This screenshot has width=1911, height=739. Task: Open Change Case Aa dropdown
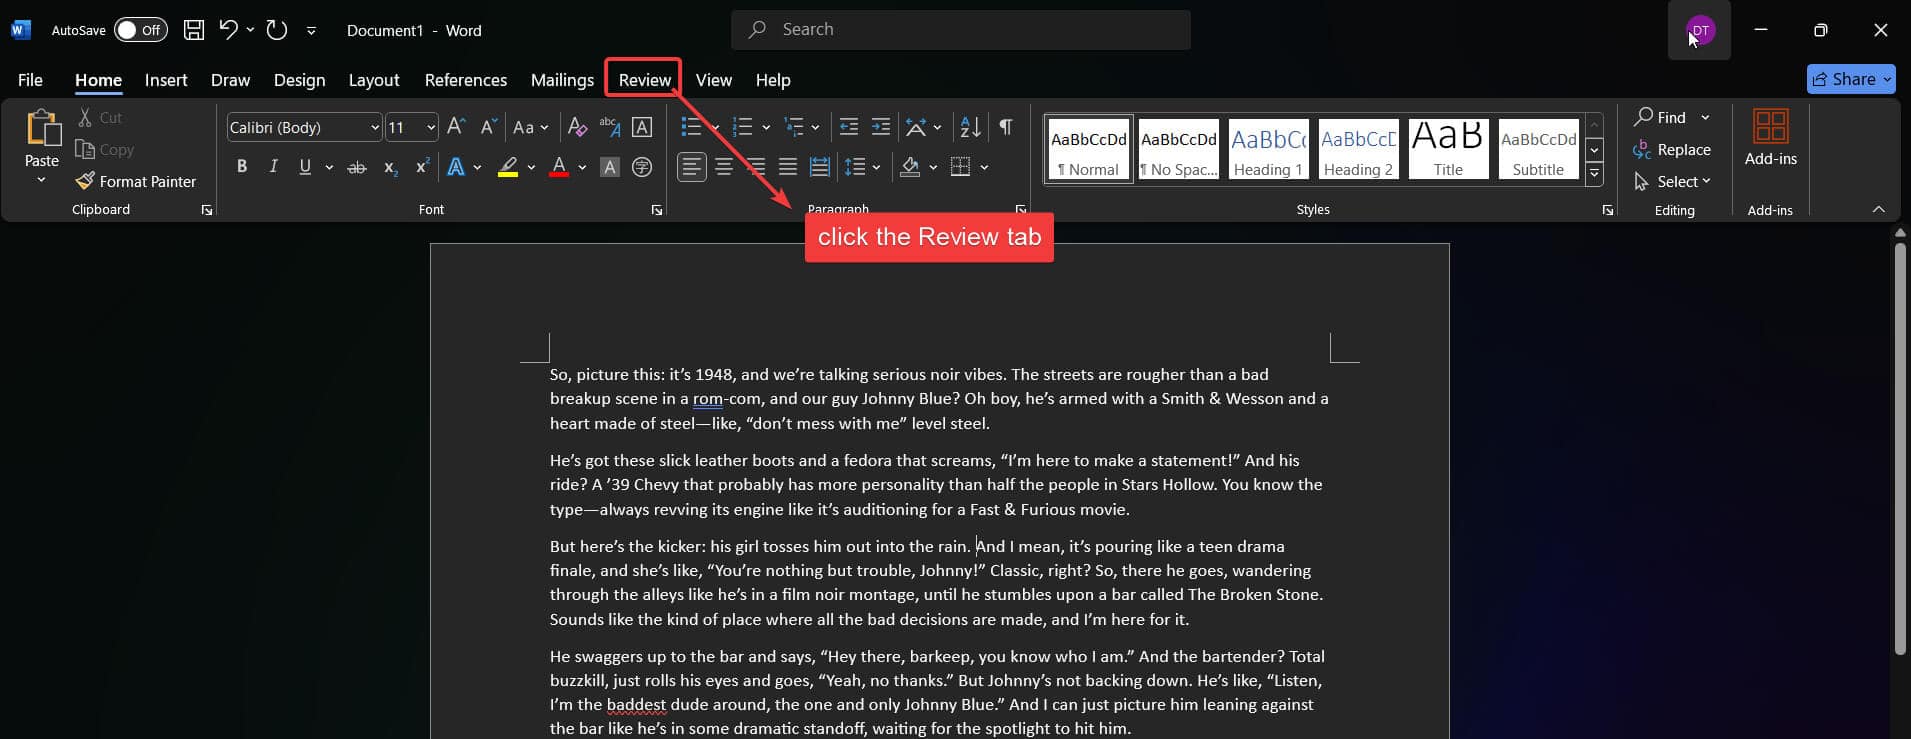(x=530, y=127)
